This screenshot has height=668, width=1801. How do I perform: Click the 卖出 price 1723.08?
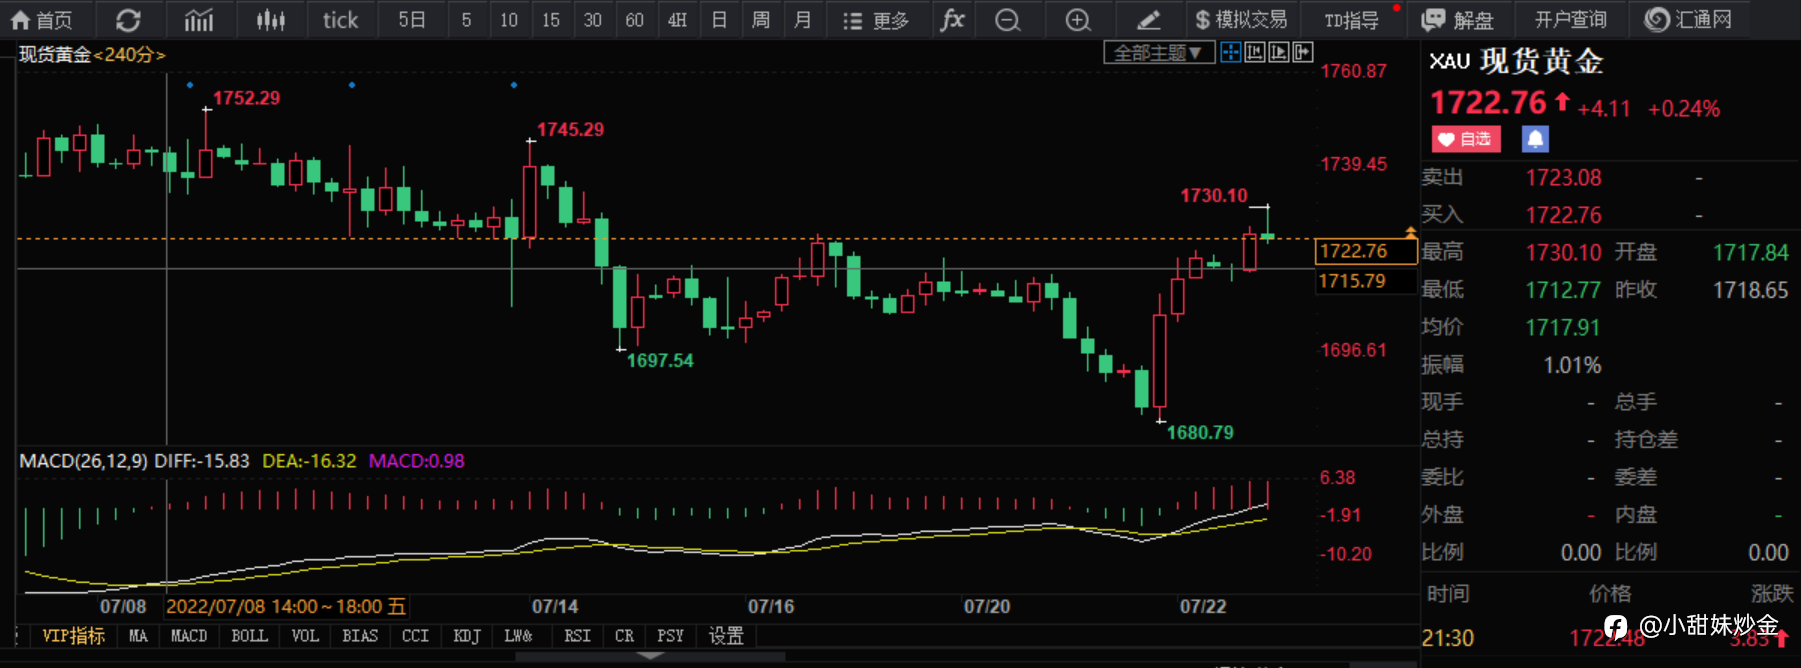[x=1563, y=178]
